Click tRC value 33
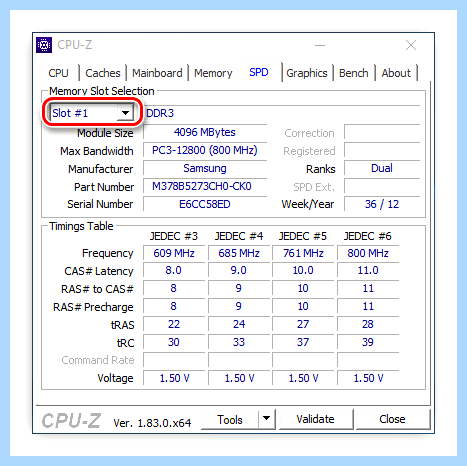 point(239,342)
